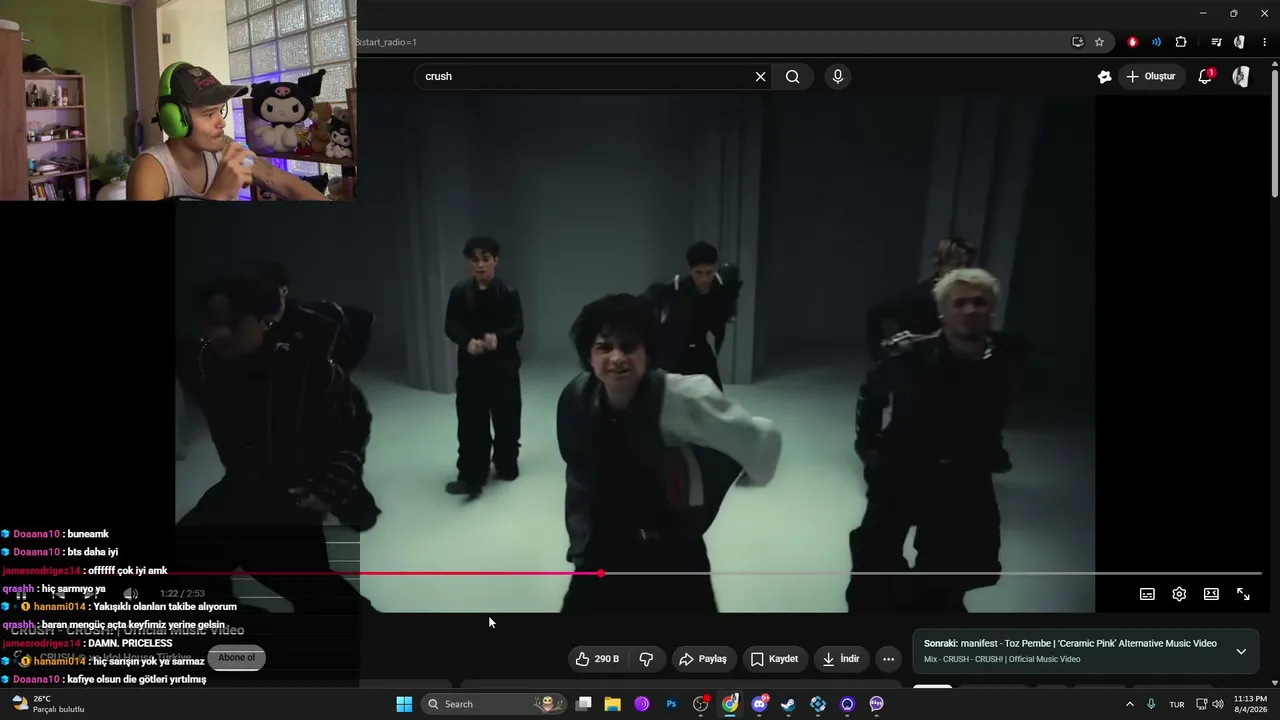1280x720 pixels.
Task: Open Chrome media controls icon
Action: [x=1216, y=42]
